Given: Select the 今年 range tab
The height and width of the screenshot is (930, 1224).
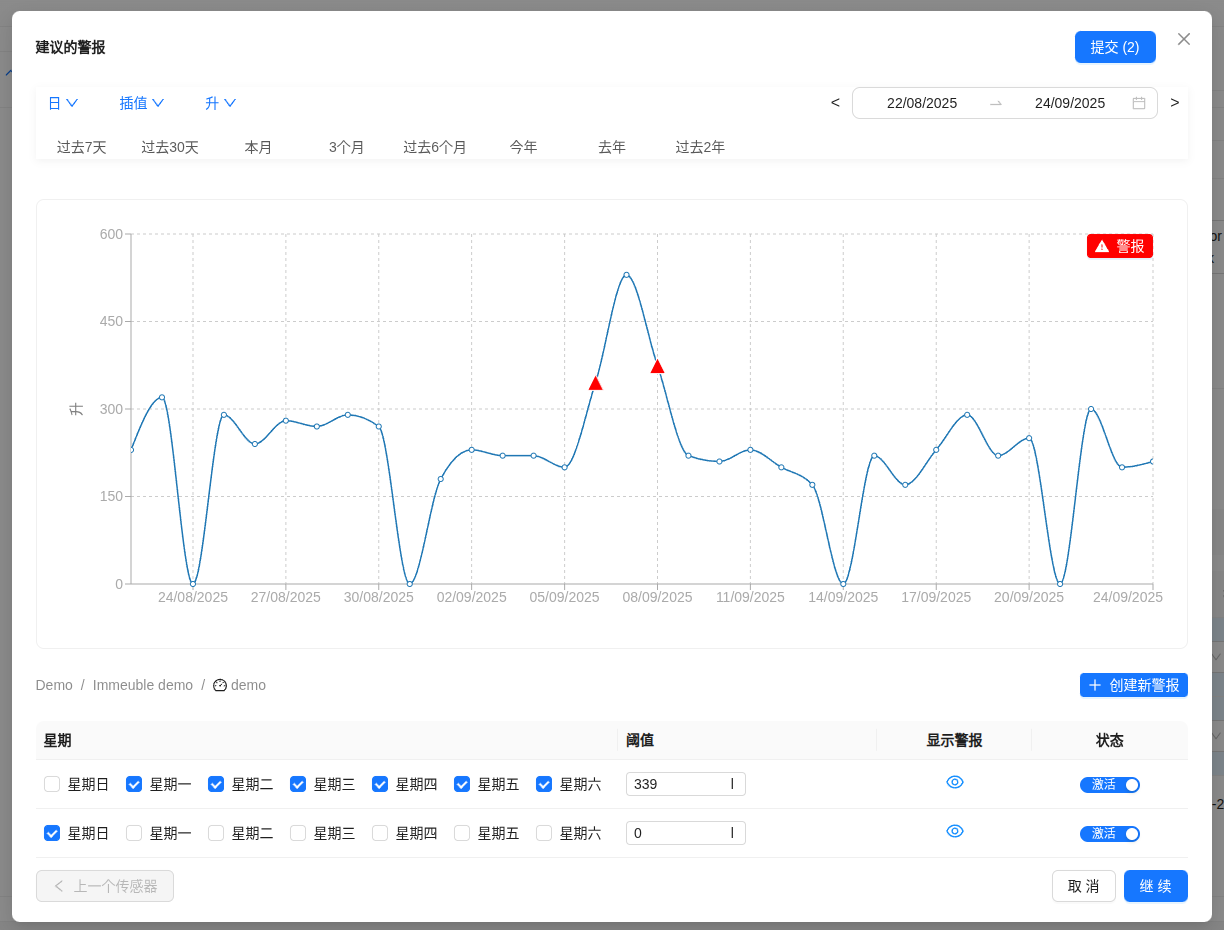Looking at the screenshot, I should (523, 147).
